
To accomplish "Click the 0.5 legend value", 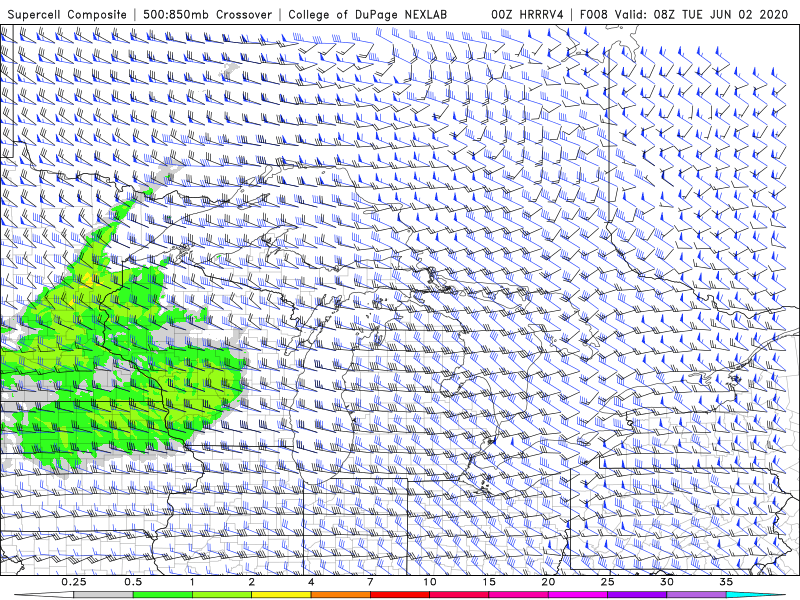I will (133, 582).
